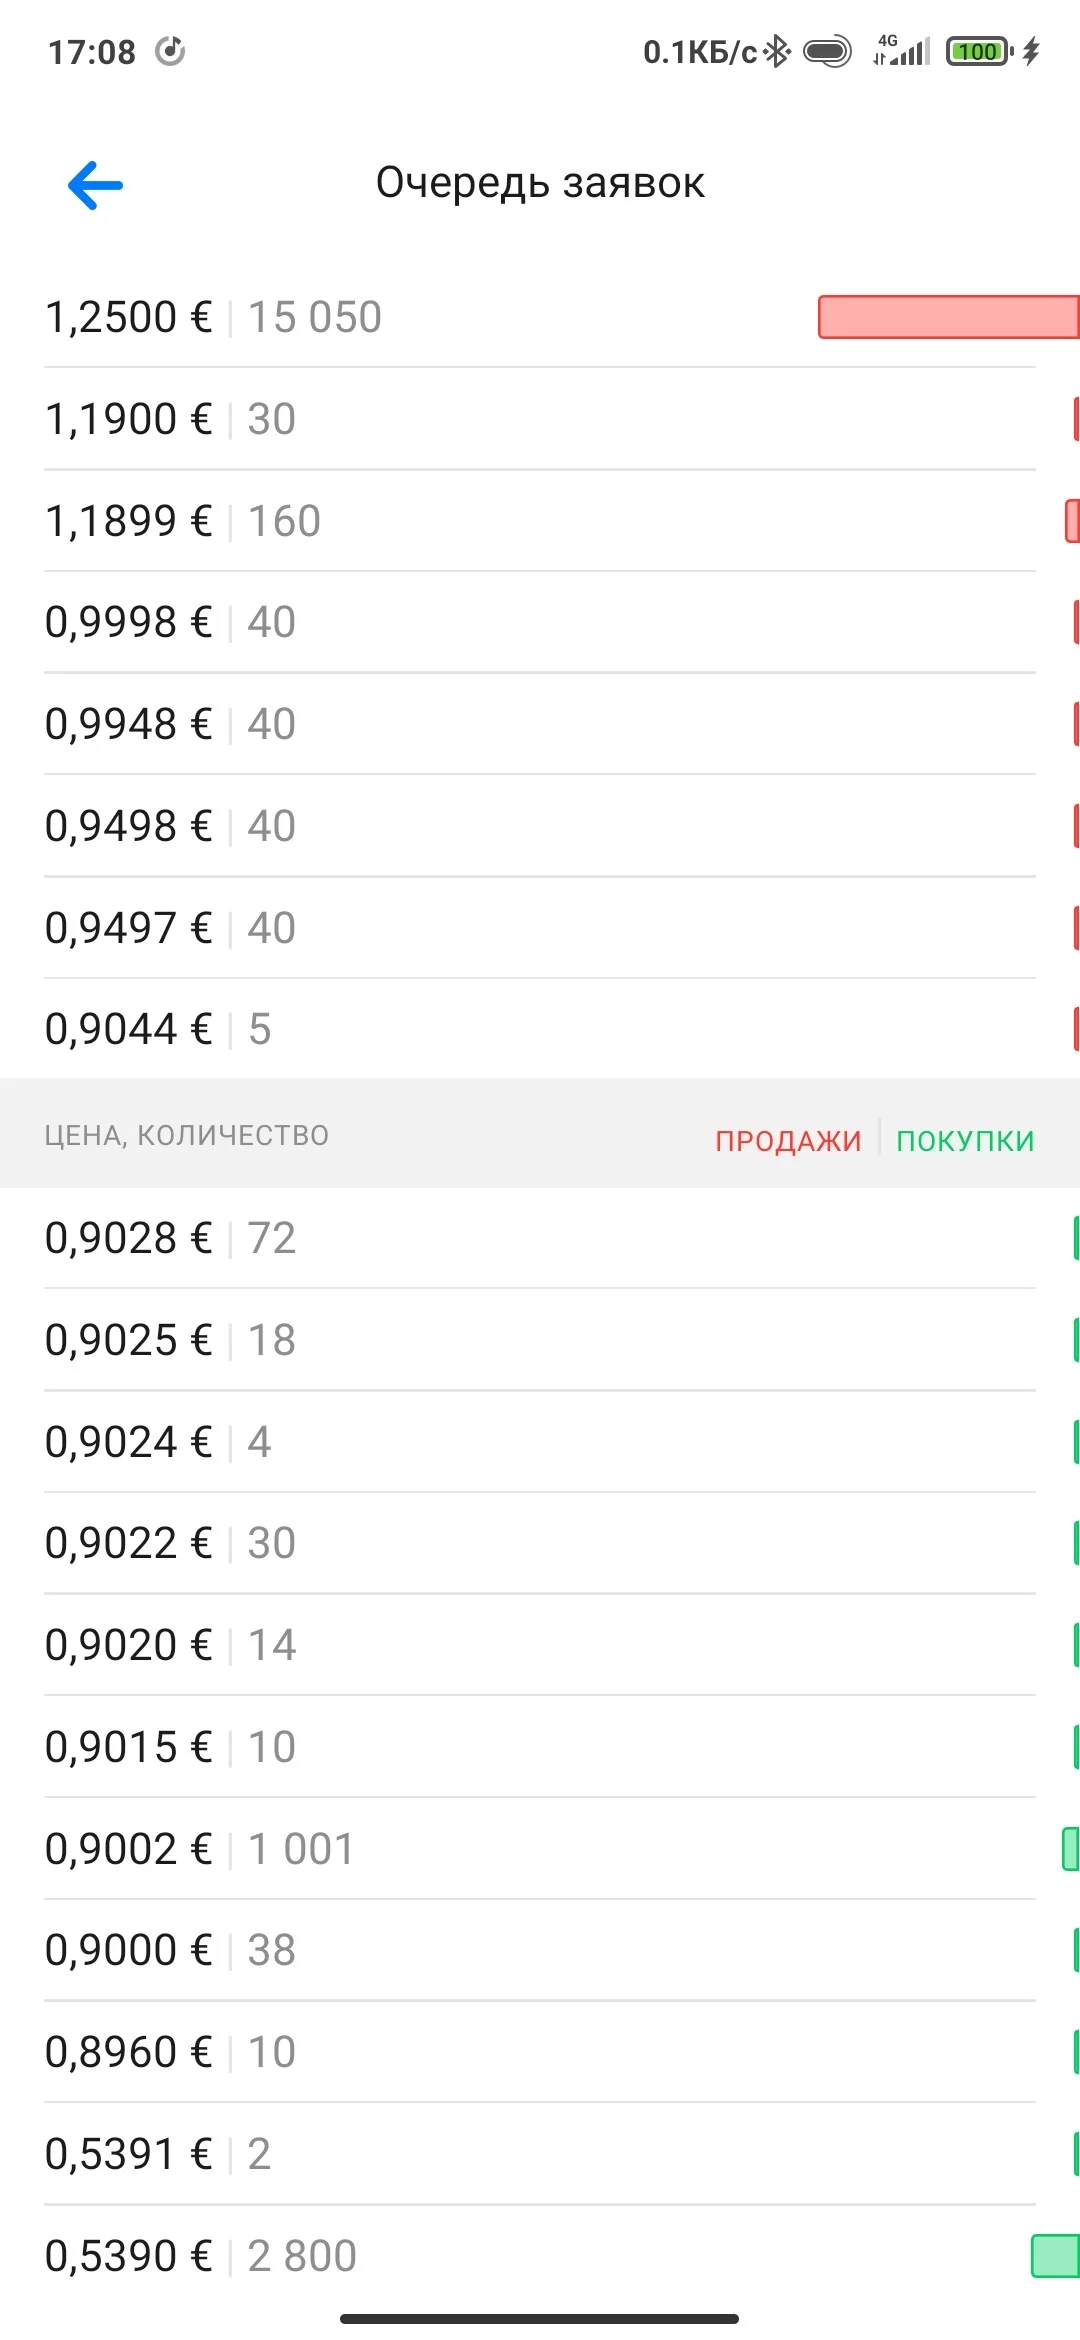This screenshot has width=1080, height=2340.
Task: Select the ПРОДАЖИ label
Action: click(788, 1141)
